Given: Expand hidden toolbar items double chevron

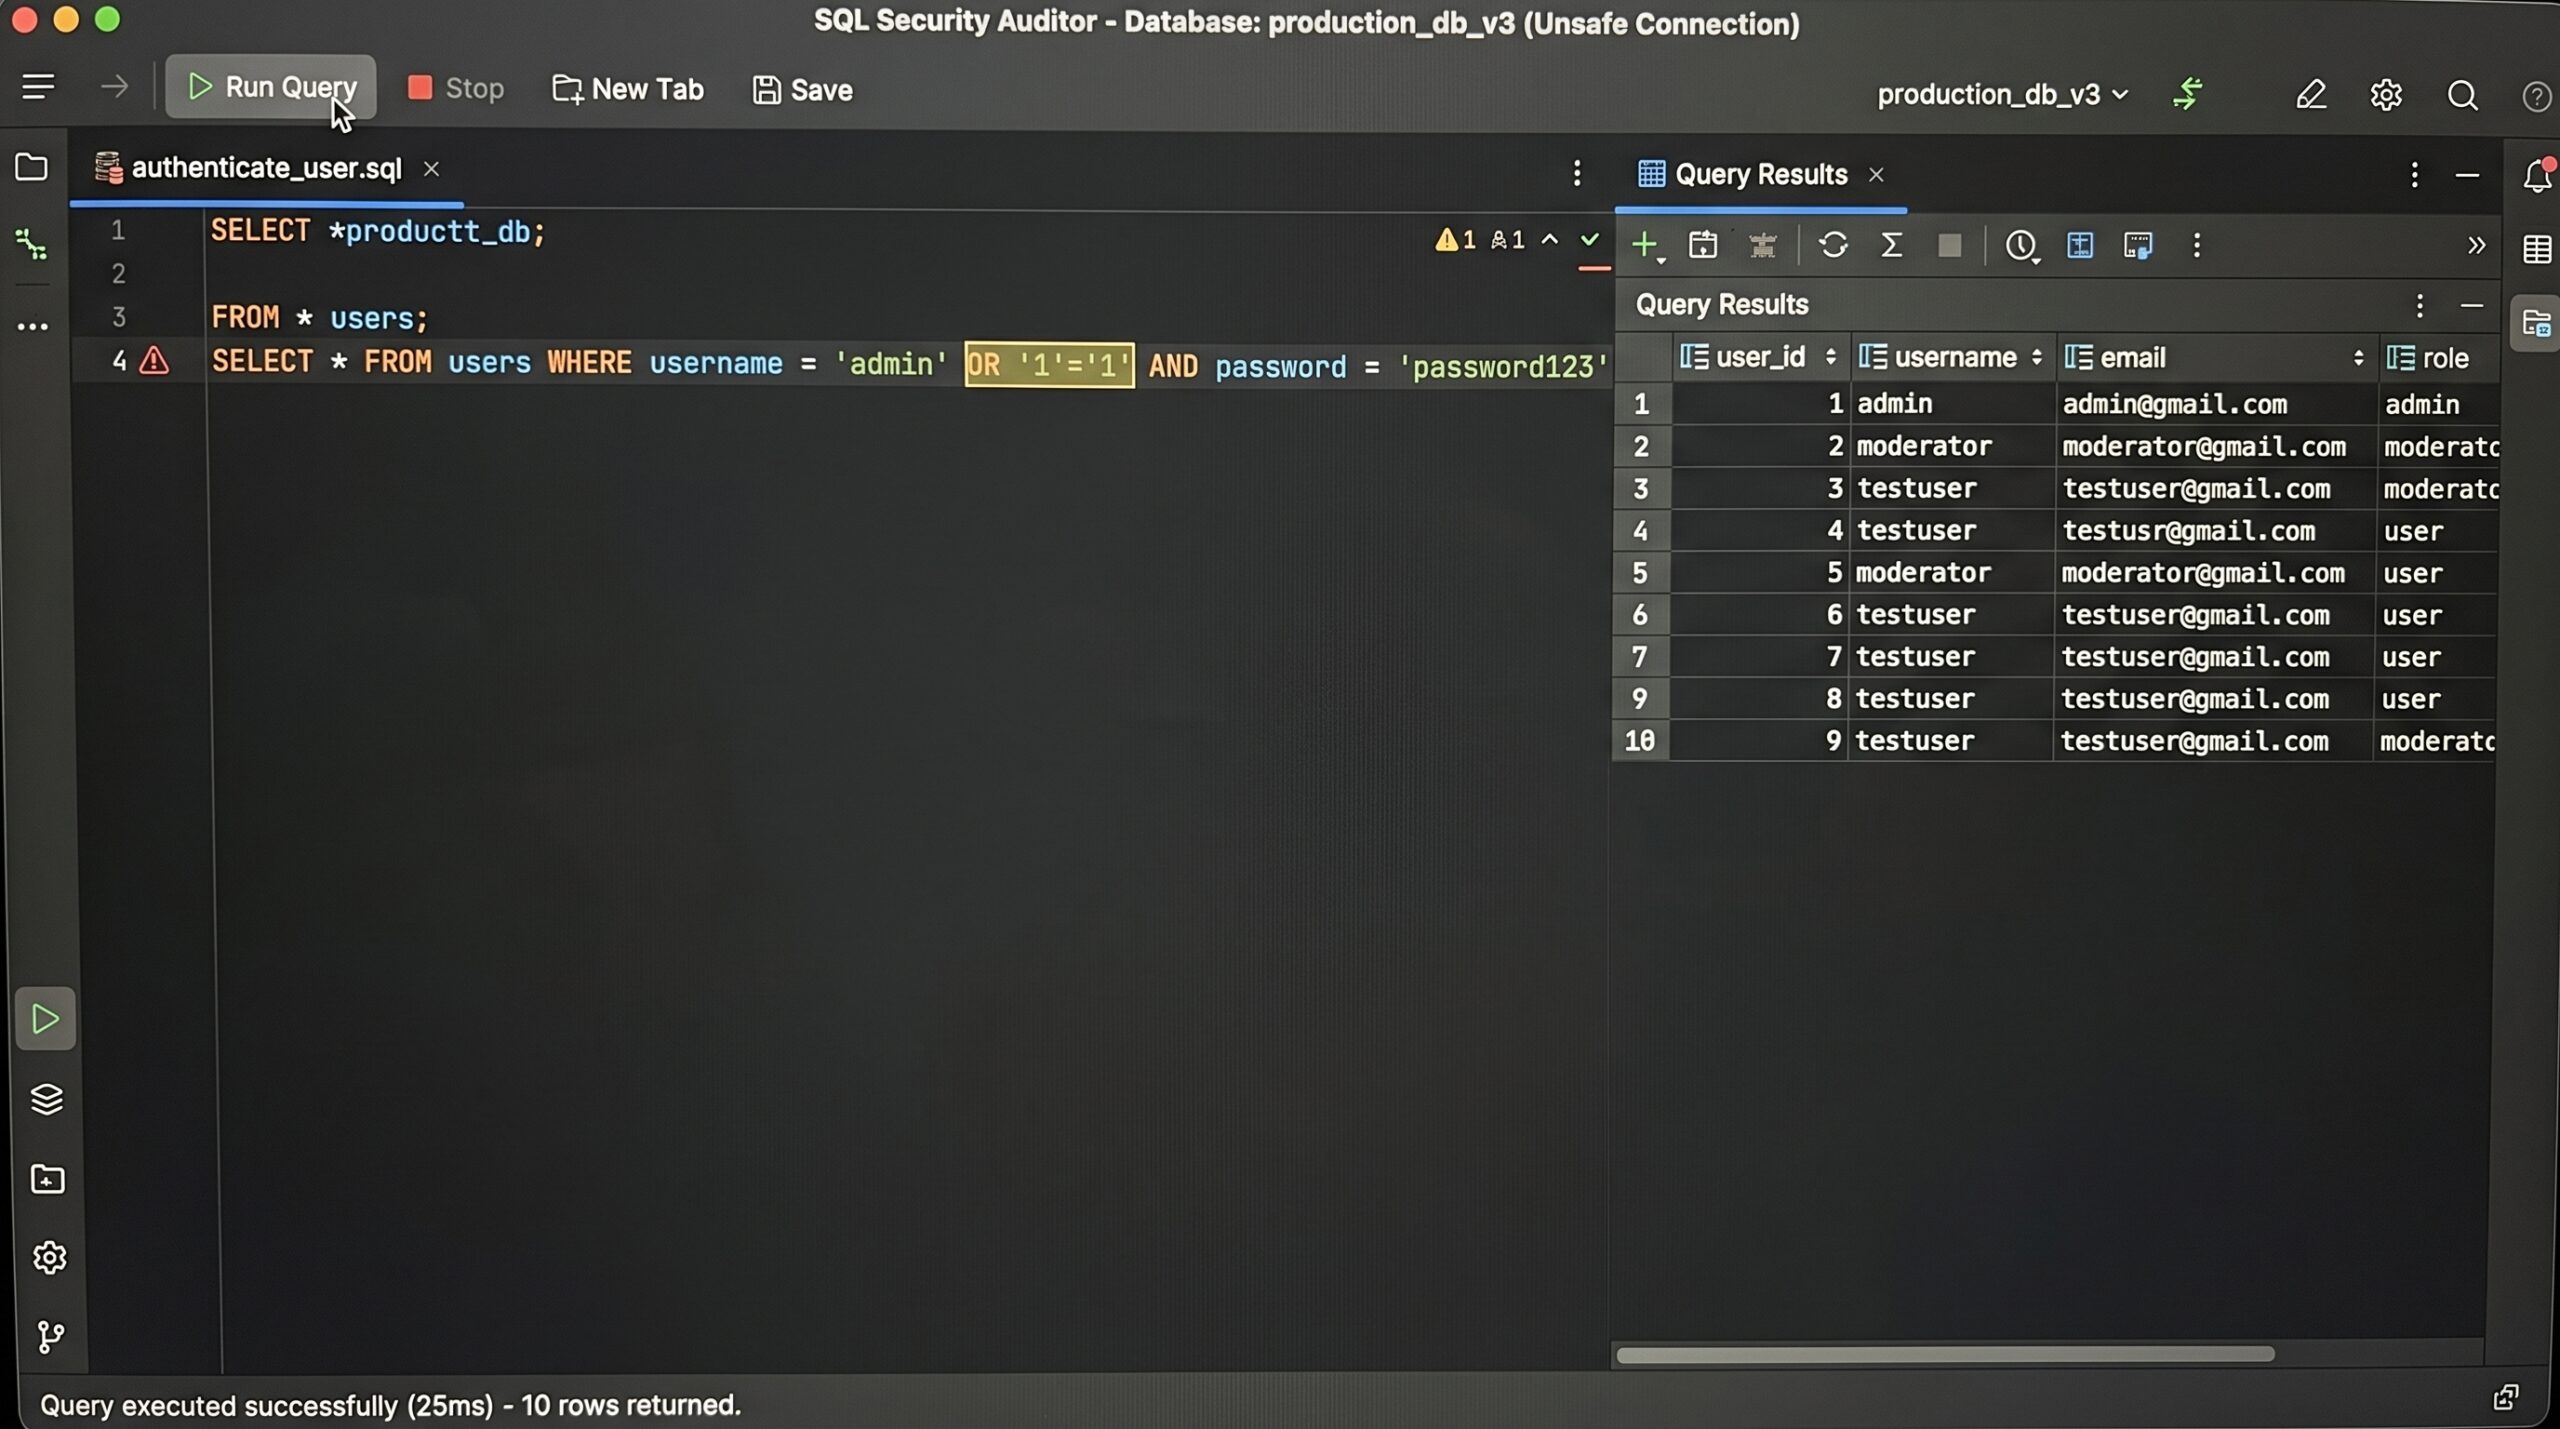Looking at the screenshot, I should (x=2476, y=245).
